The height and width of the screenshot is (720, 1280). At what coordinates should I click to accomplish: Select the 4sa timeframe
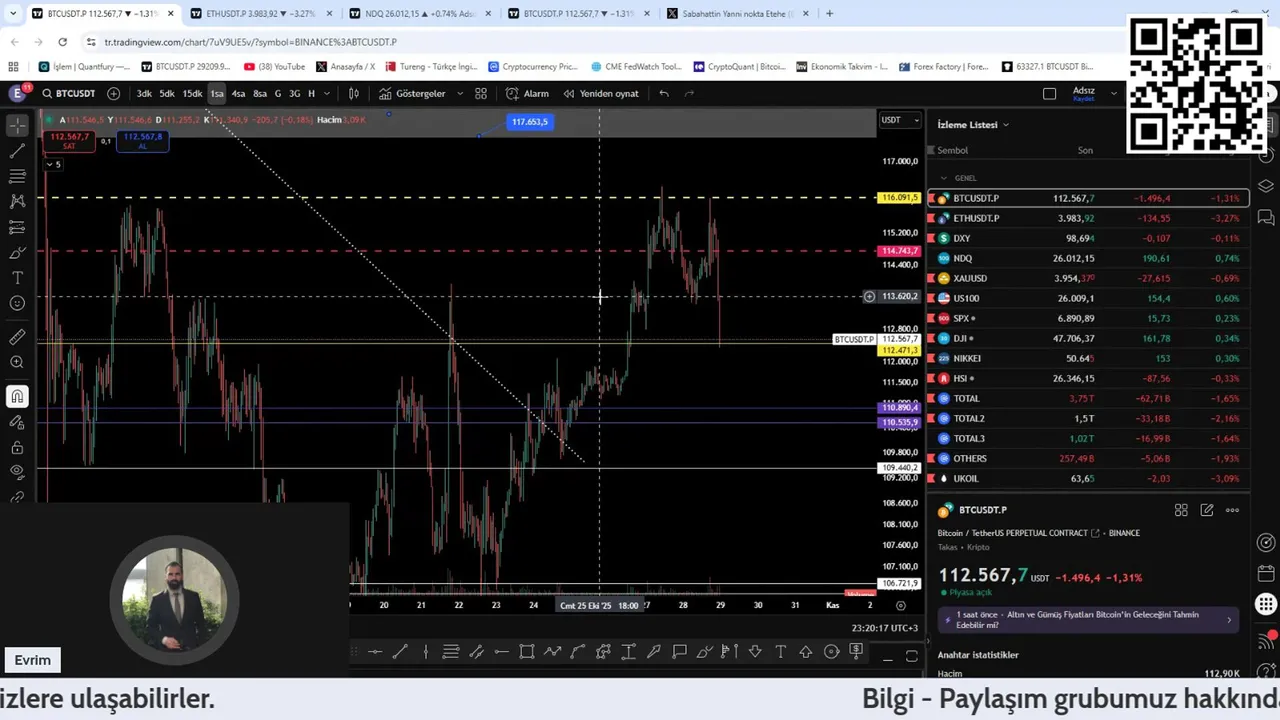coord(238,93)
